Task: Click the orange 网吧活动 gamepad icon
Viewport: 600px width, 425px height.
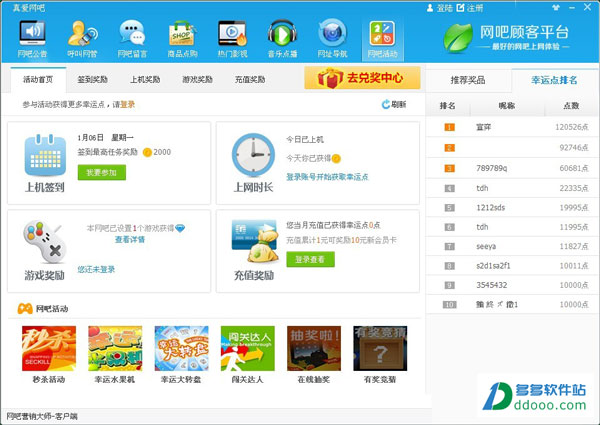Action: click(x=25, y=308)
